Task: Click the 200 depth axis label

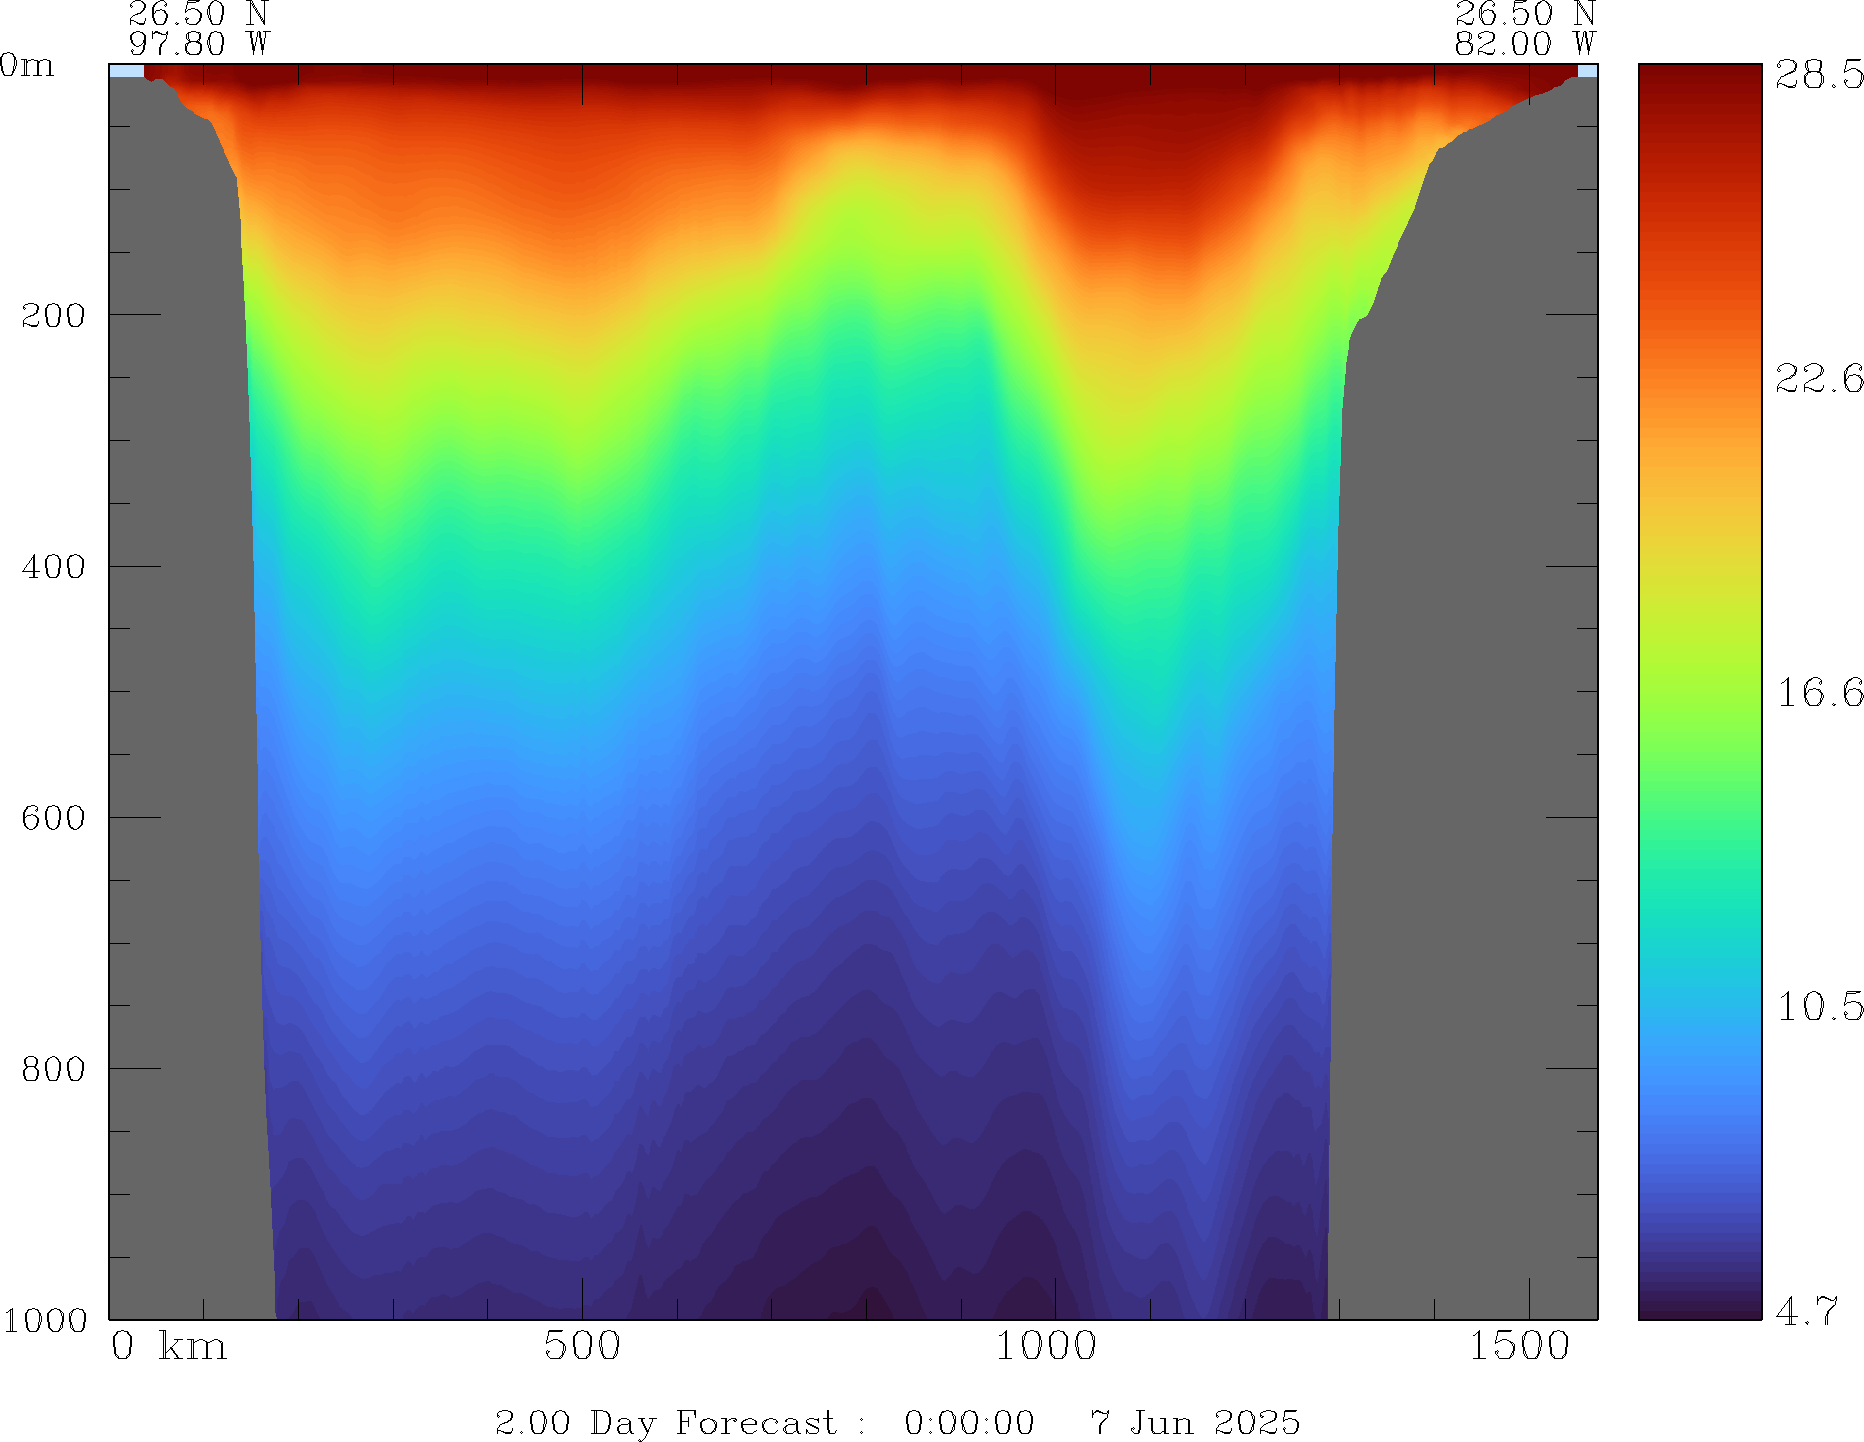Action: point(53,316)
